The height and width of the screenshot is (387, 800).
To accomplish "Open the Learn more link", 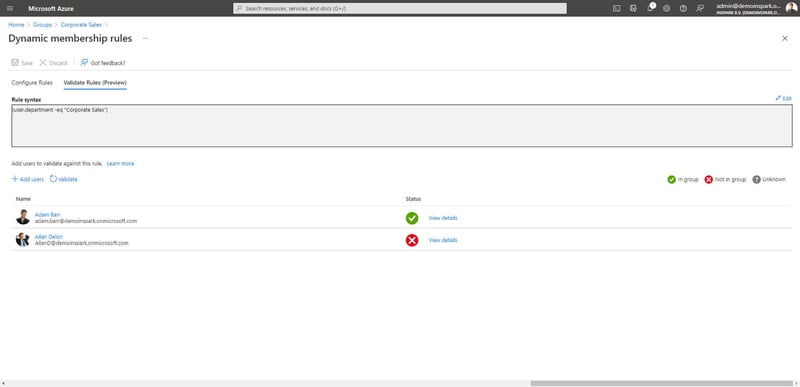I will 120,164.
